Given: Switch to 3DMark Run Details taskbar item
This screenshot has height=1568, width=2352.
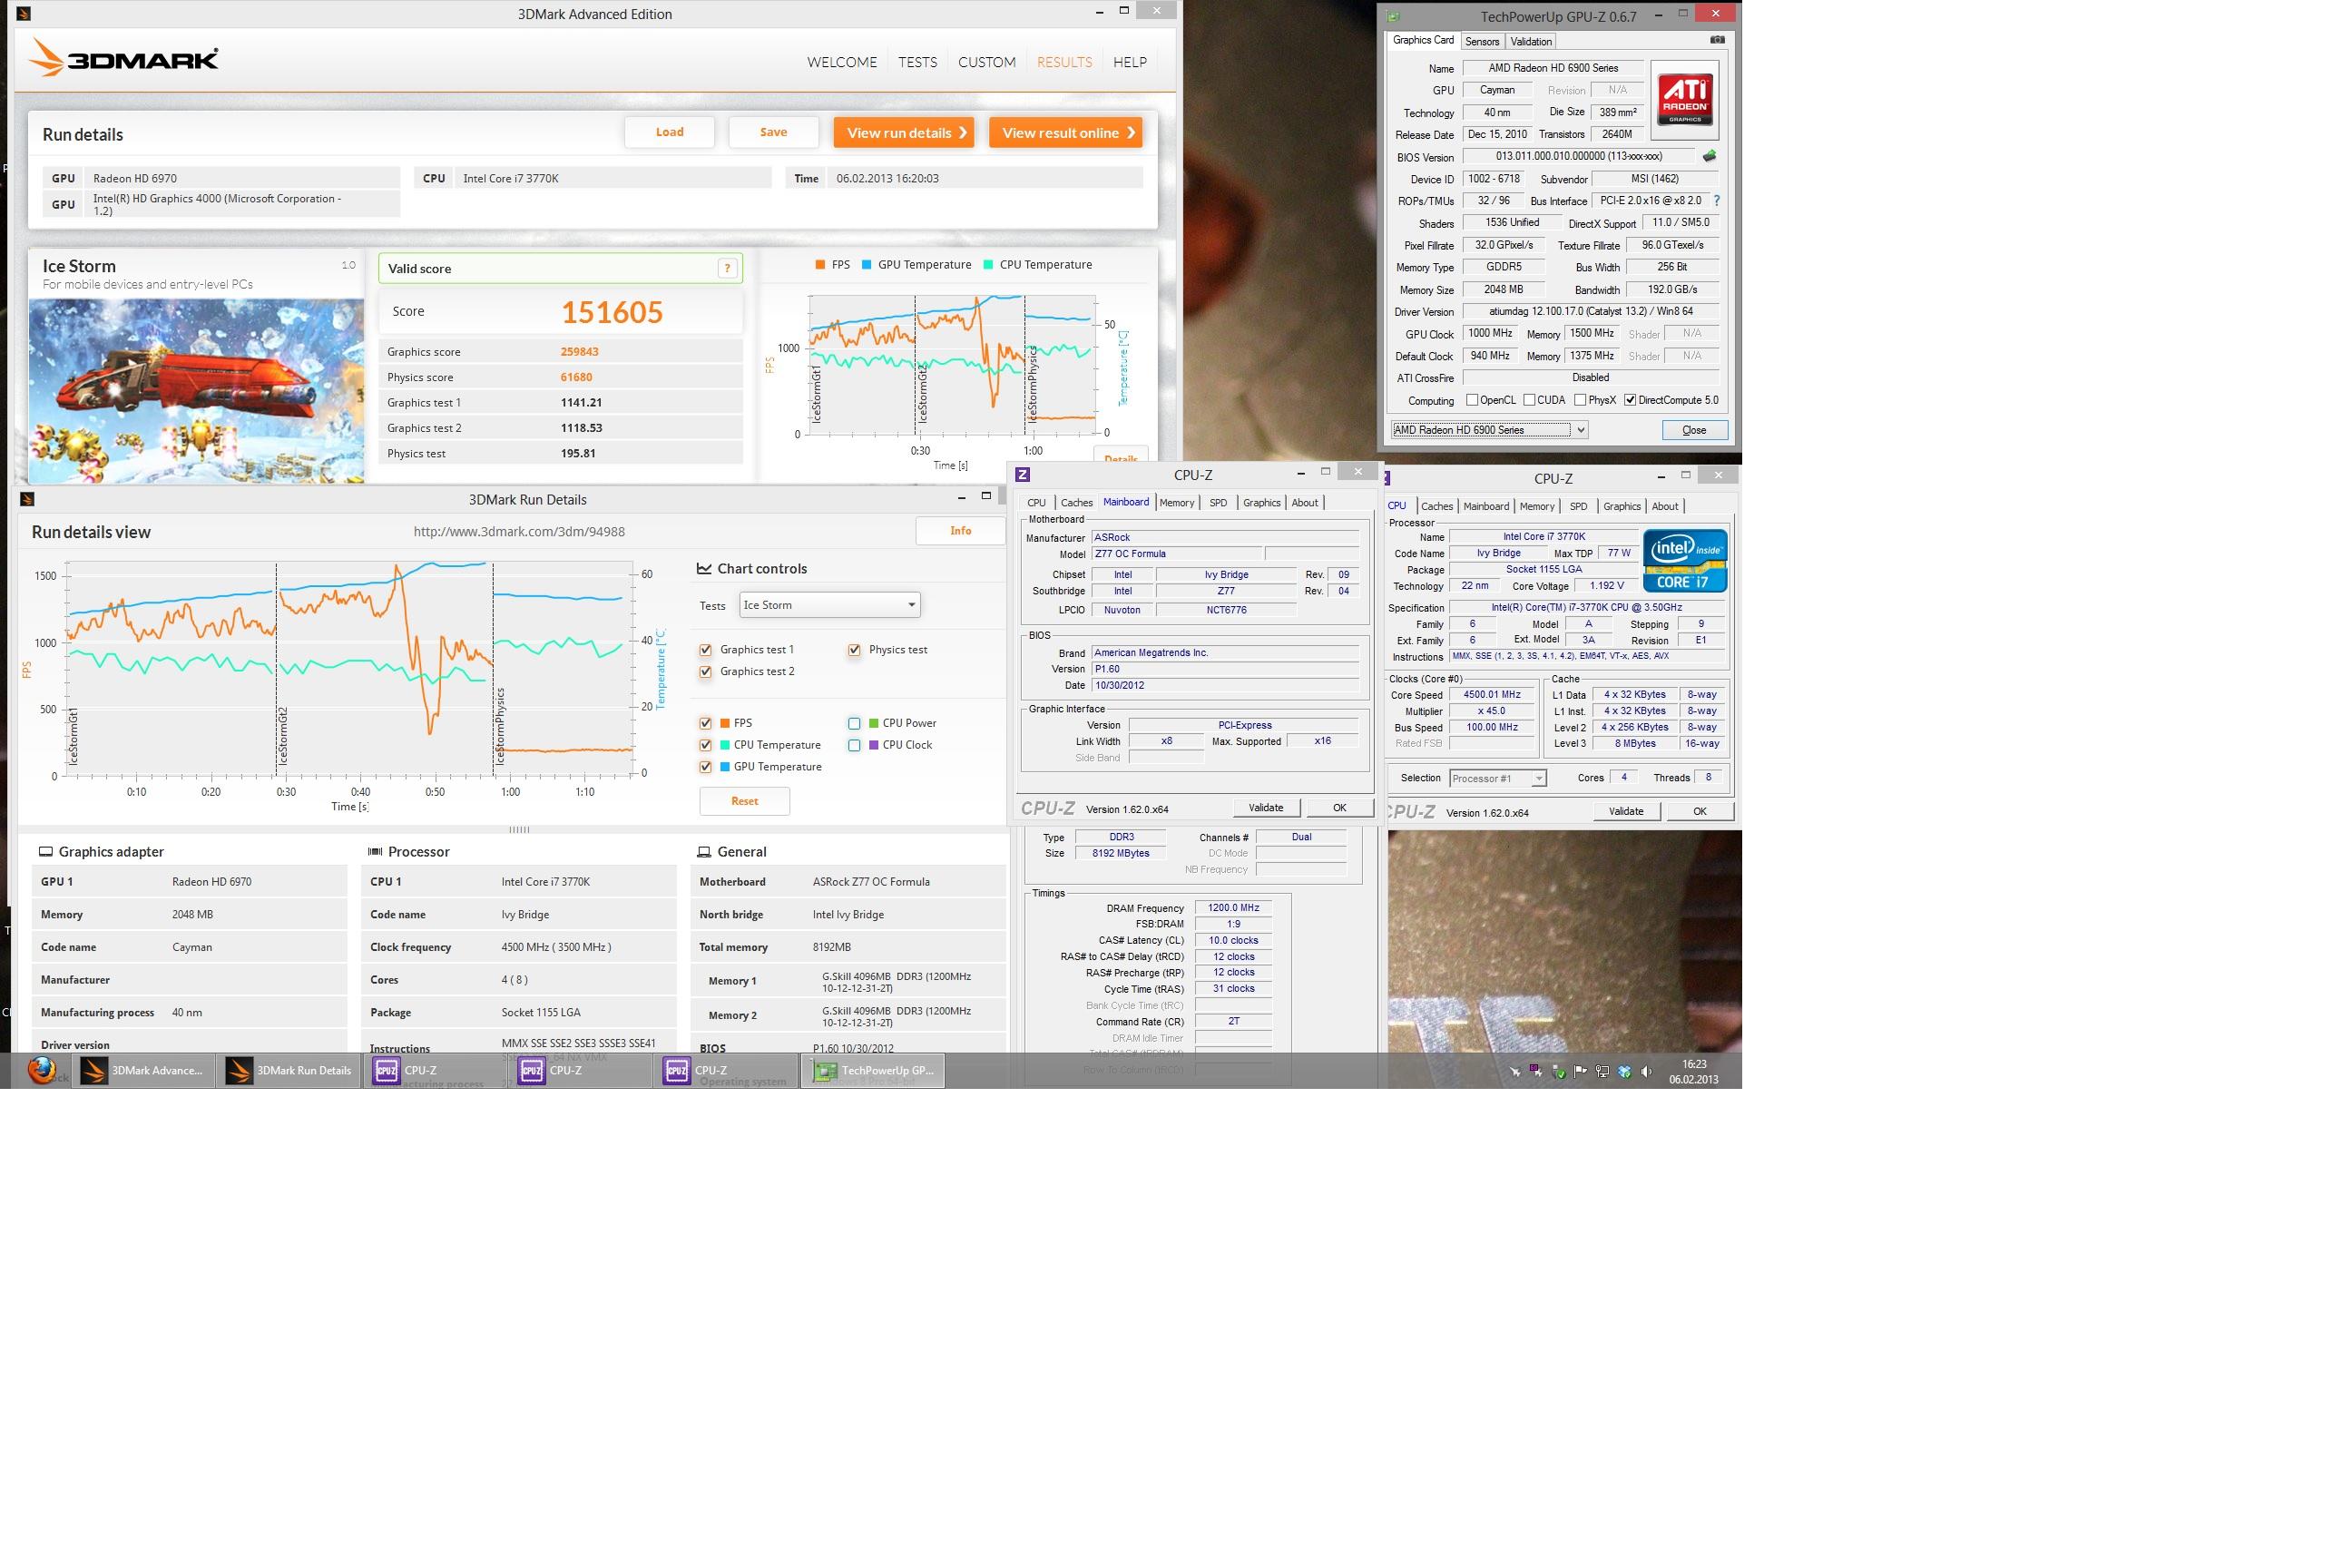Looking at the screenshot, I should 289,1070.
